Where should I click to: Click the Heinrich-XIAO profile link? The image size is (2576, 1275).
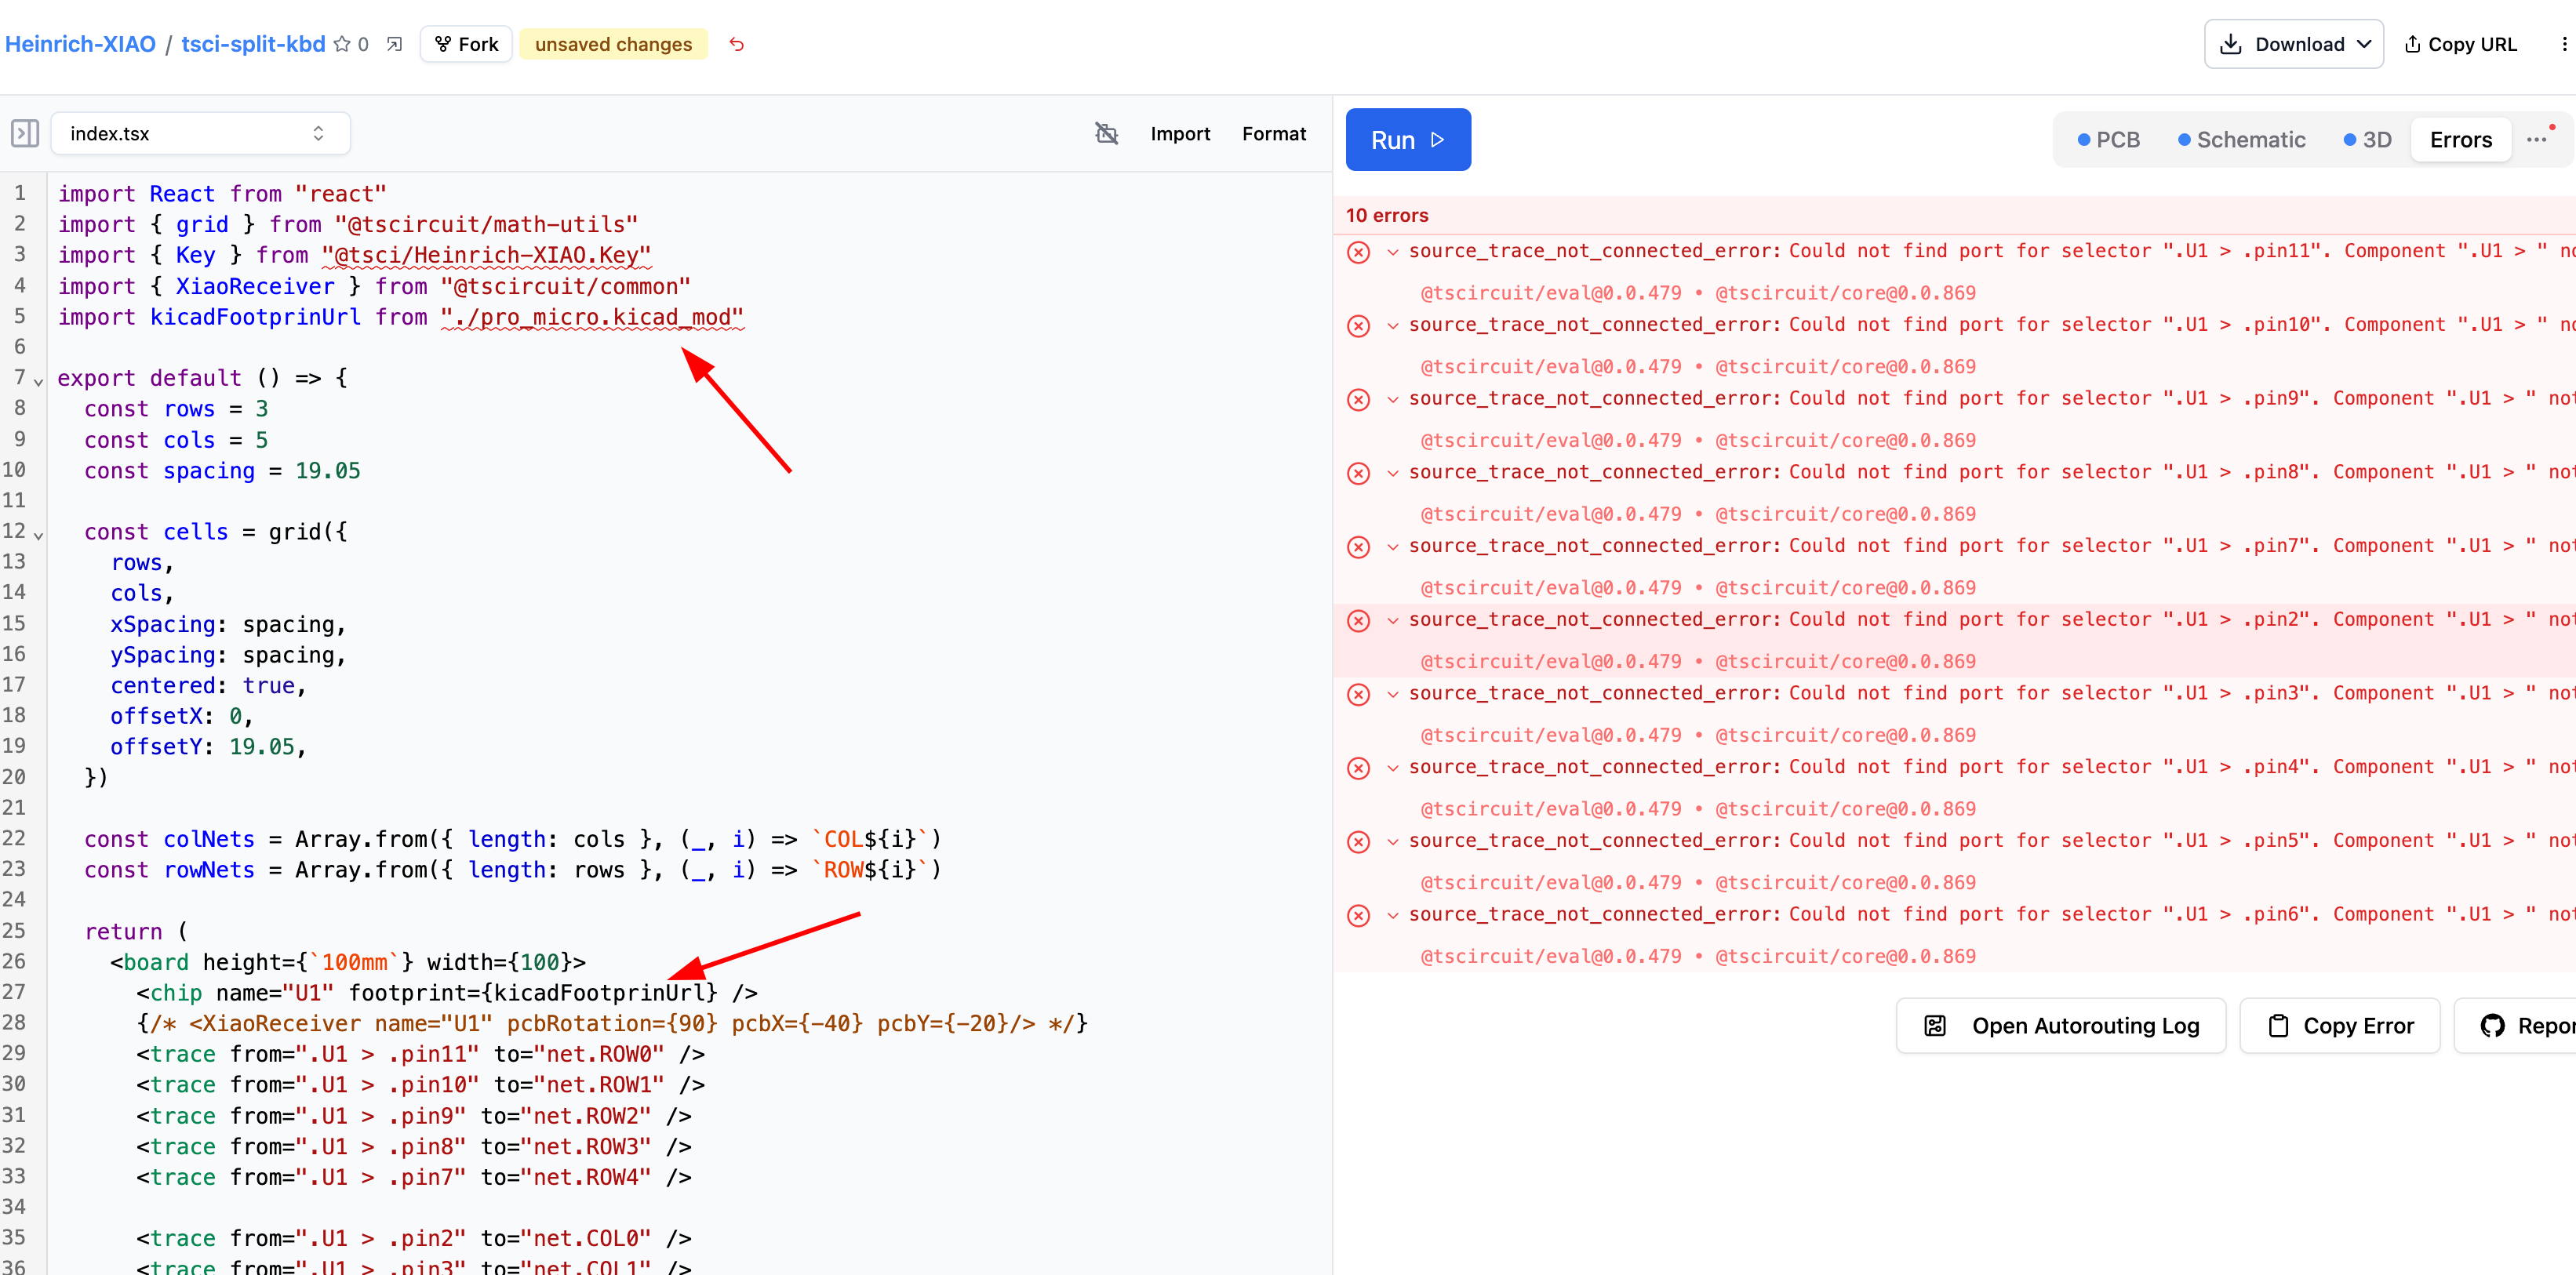click(x=81, y=44)
